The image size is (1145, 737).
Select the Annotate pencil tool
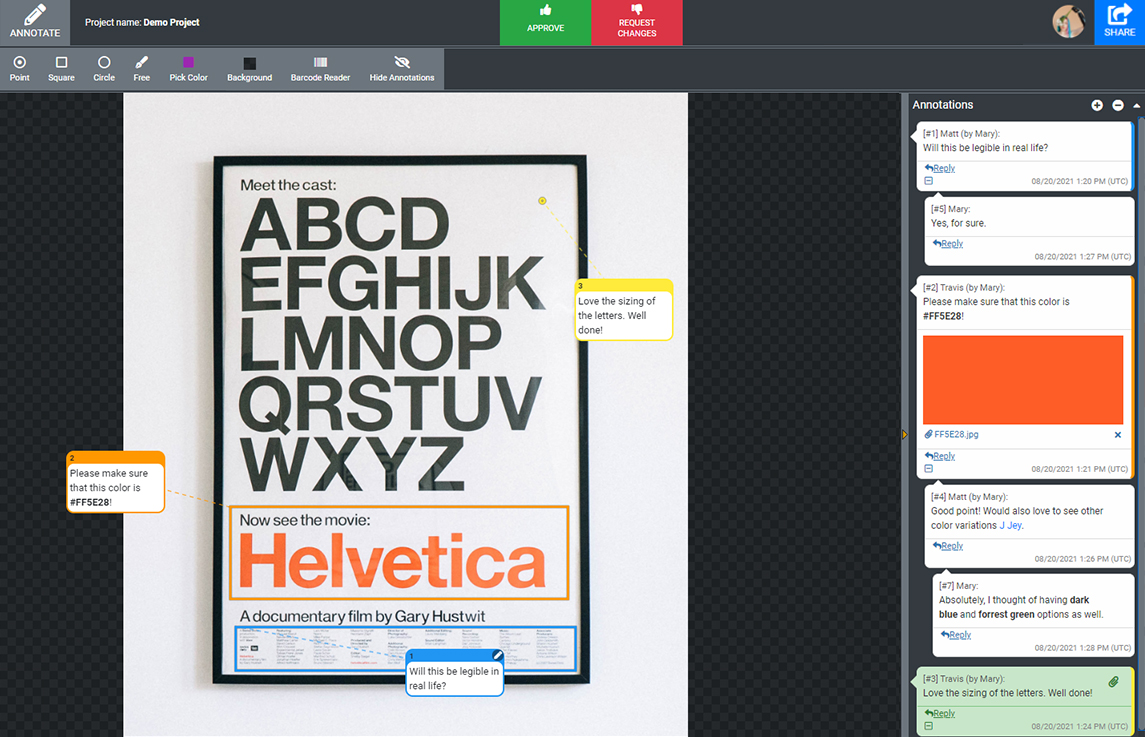[x=34, y=22]
